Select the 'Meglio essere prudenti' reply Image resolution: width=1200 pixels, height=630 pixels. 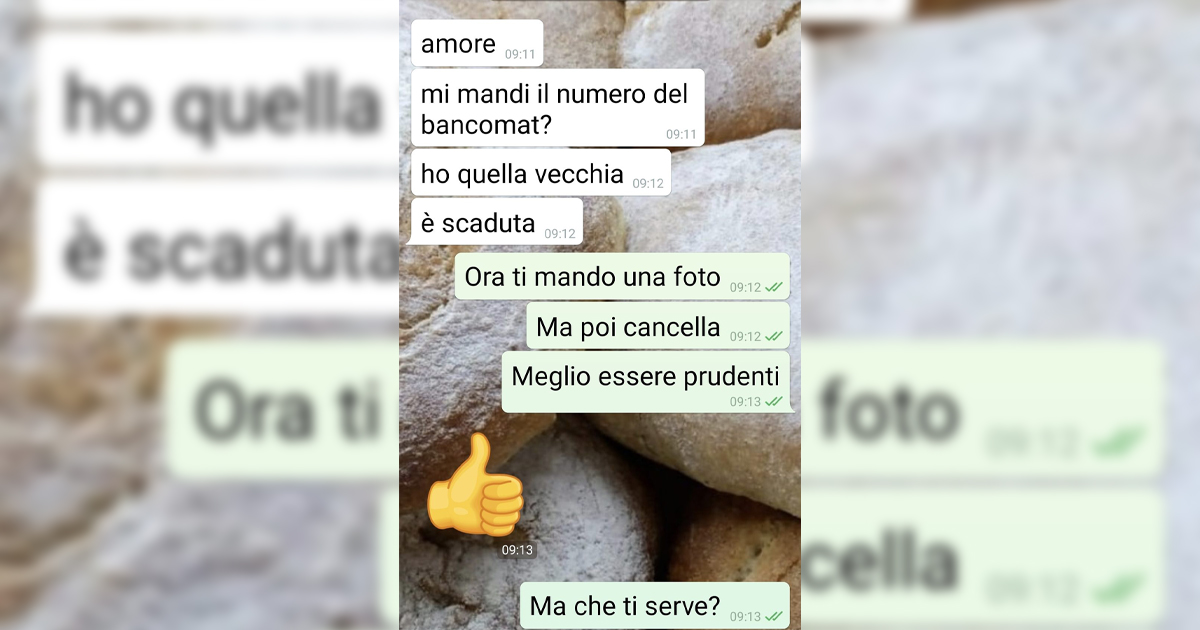(x=645, y=382)
